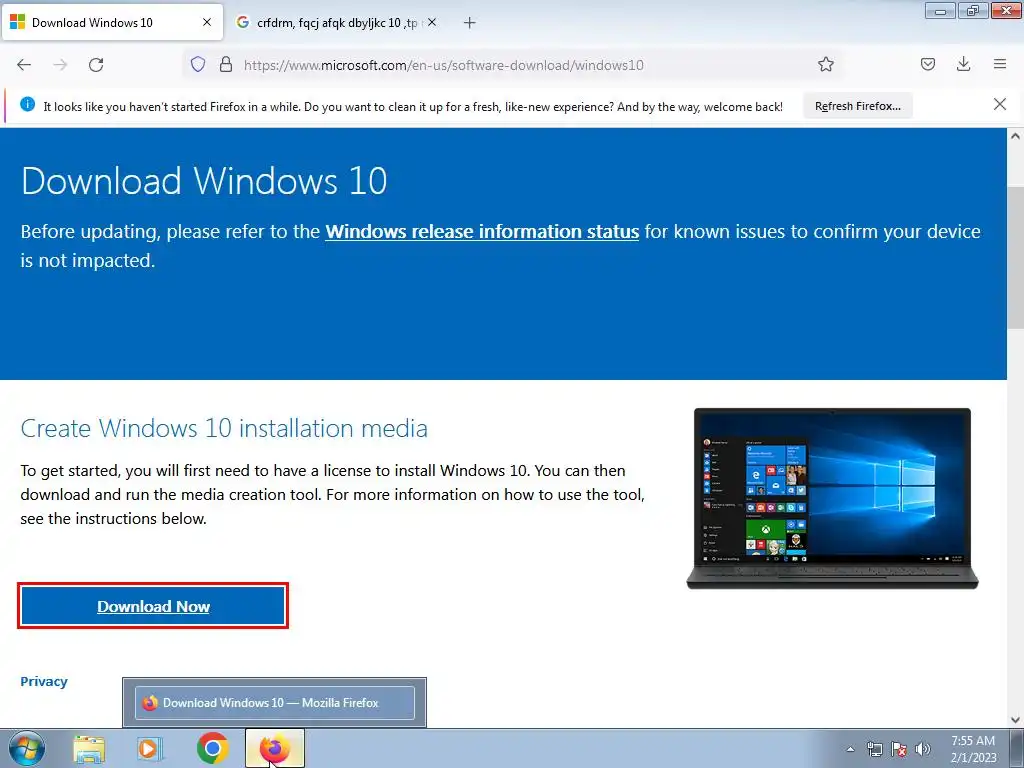
Task: Open the tracking protection shield icon
Action: pos(198,64)
